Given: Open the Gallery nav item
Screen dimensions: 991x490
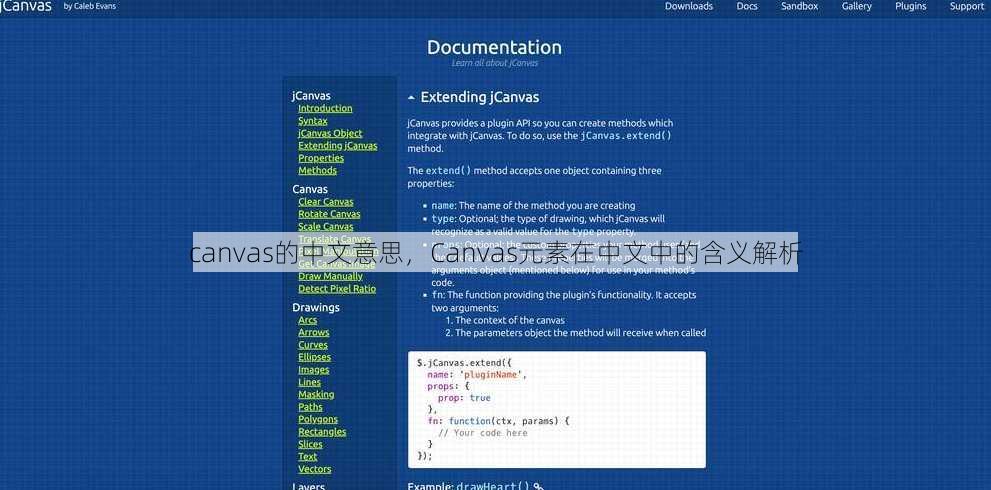Looking at the screenshot, I should [856, 6].
